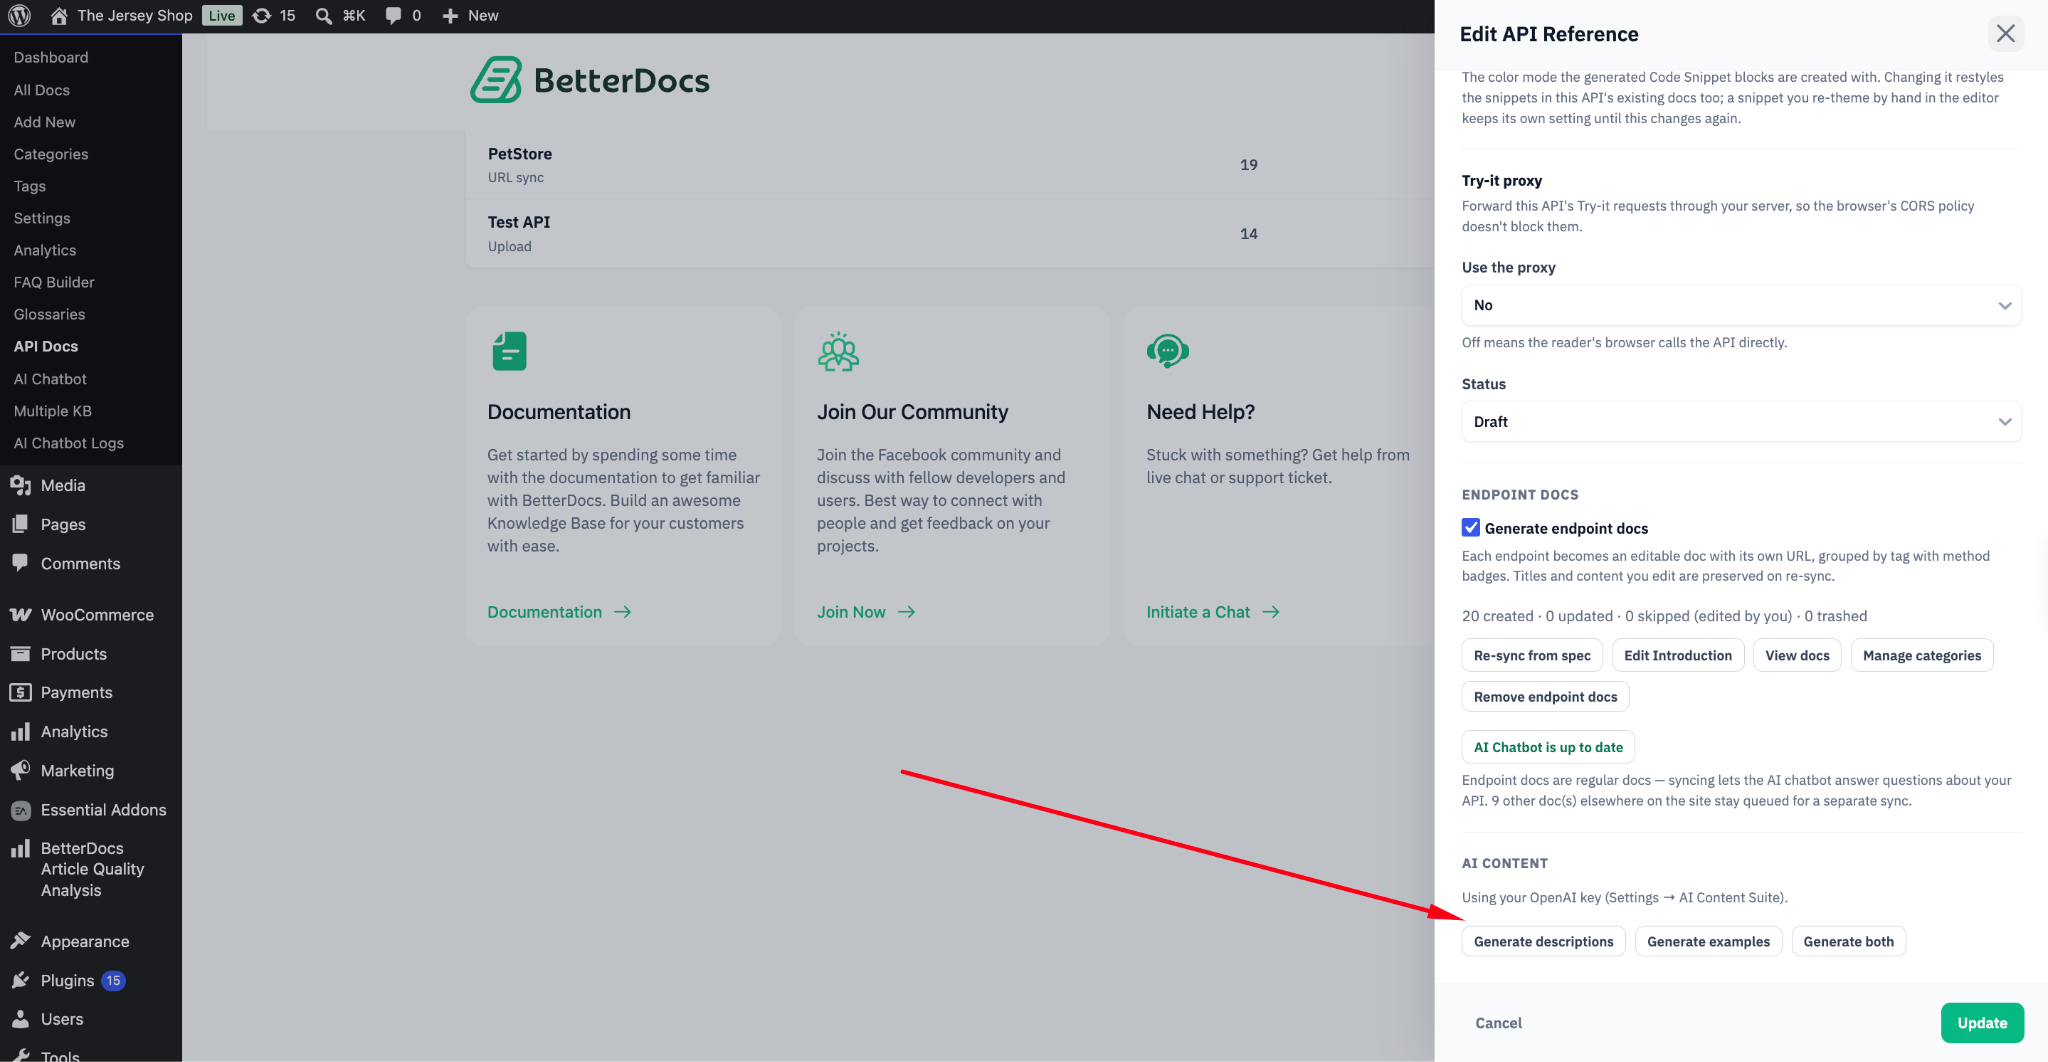
Task: Open the API Docs menu item
Action: tap(46, 346)
